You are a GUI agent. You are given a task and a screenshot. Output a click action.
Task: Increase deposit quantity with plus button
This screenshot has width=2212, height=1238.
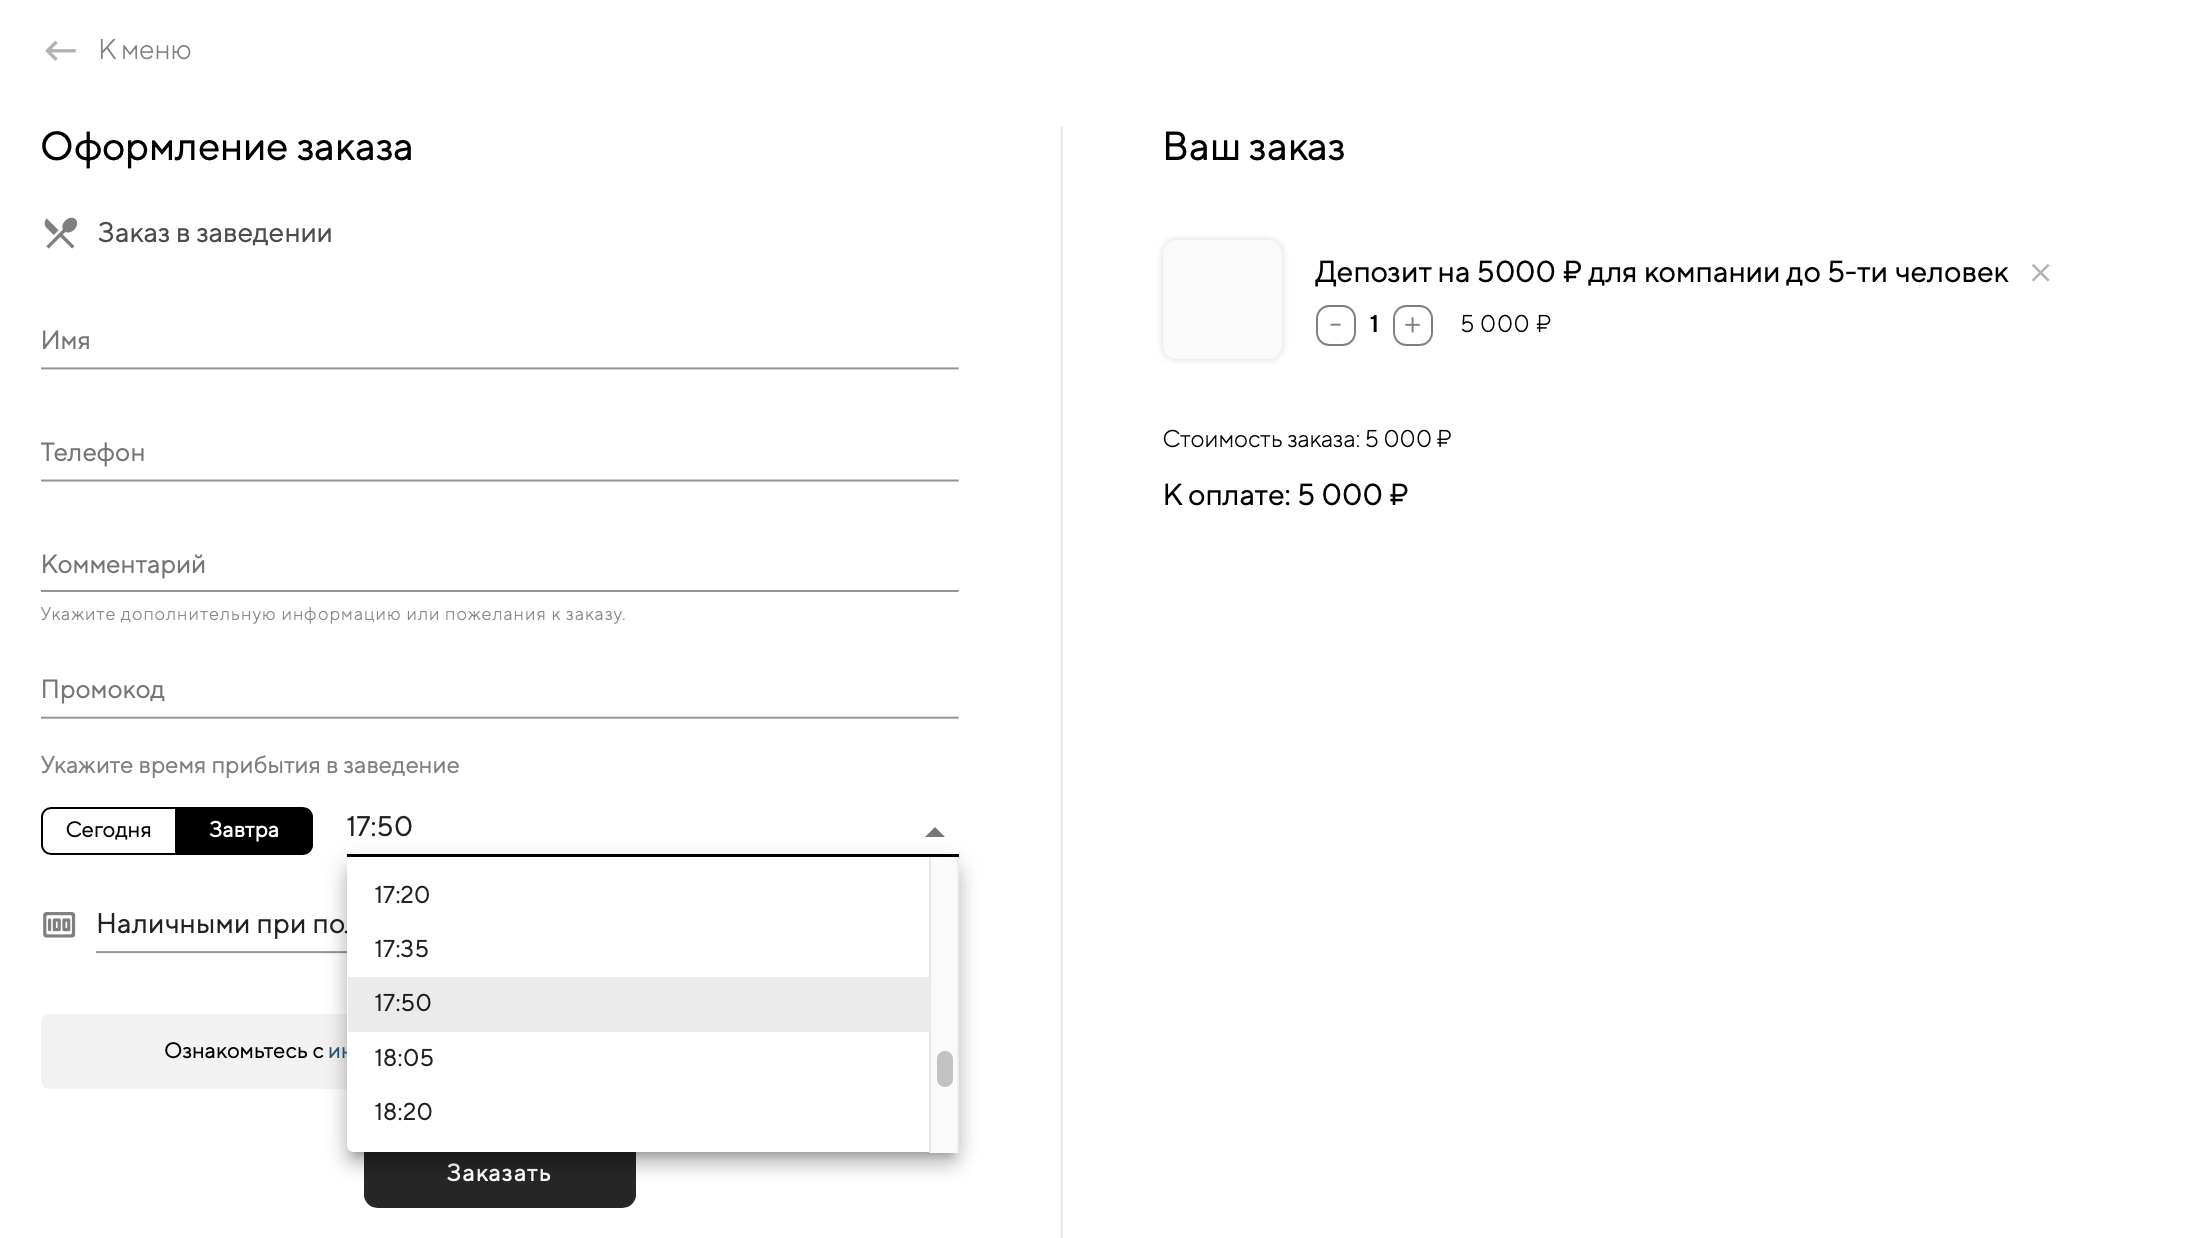click(x=1412, y=325)
